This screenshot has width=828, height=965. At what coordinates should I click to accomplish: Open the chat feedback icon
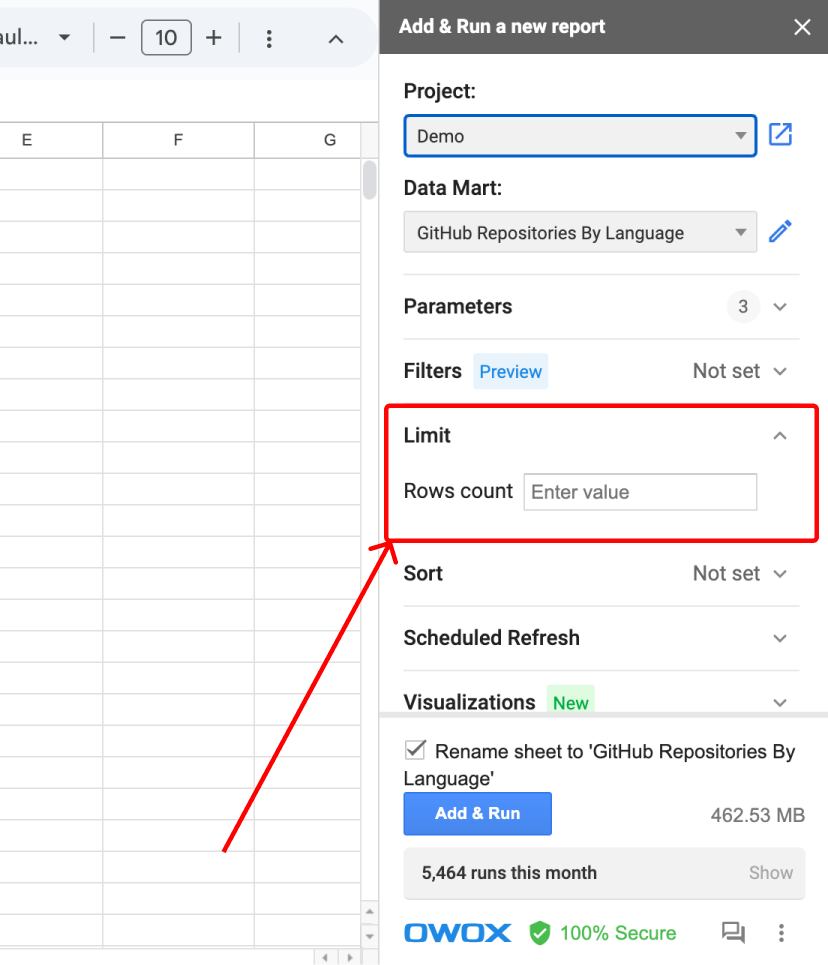point(733,932)
